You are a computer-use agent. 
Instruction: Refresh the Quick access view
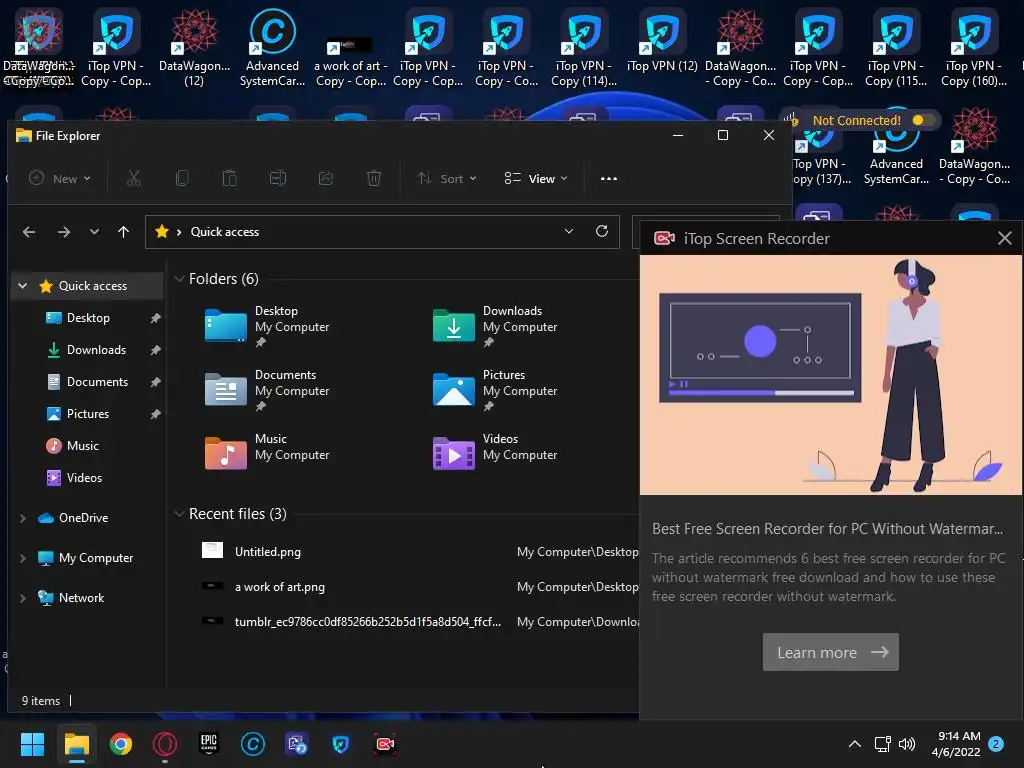click(602, 231)
